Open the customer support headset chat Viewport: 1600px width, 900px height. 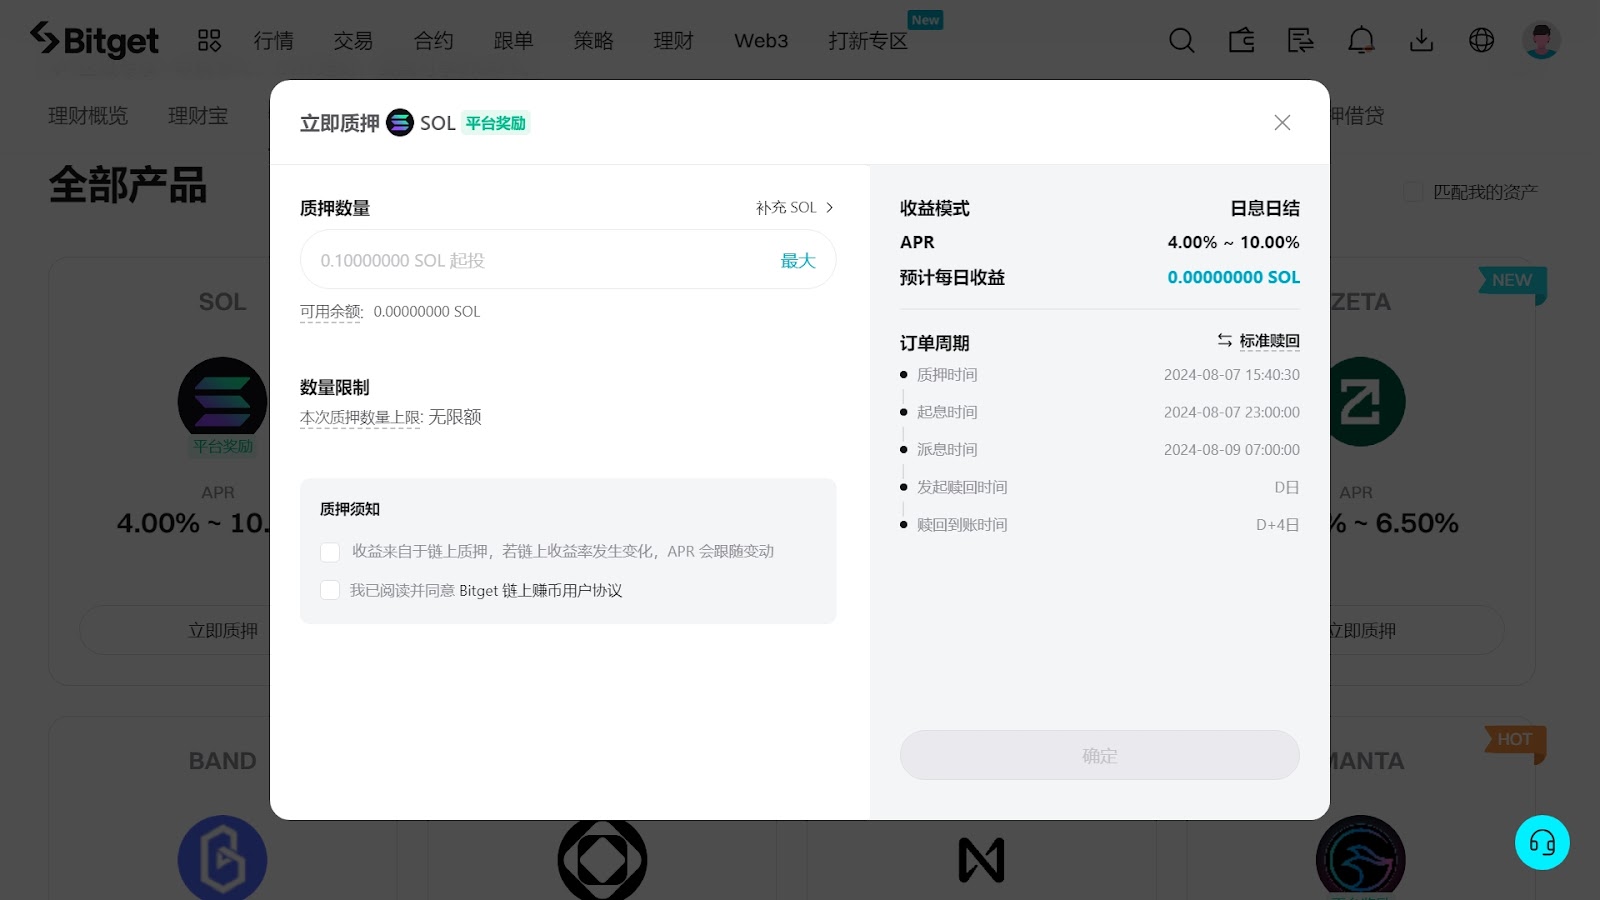click(x=1542, y=842)
